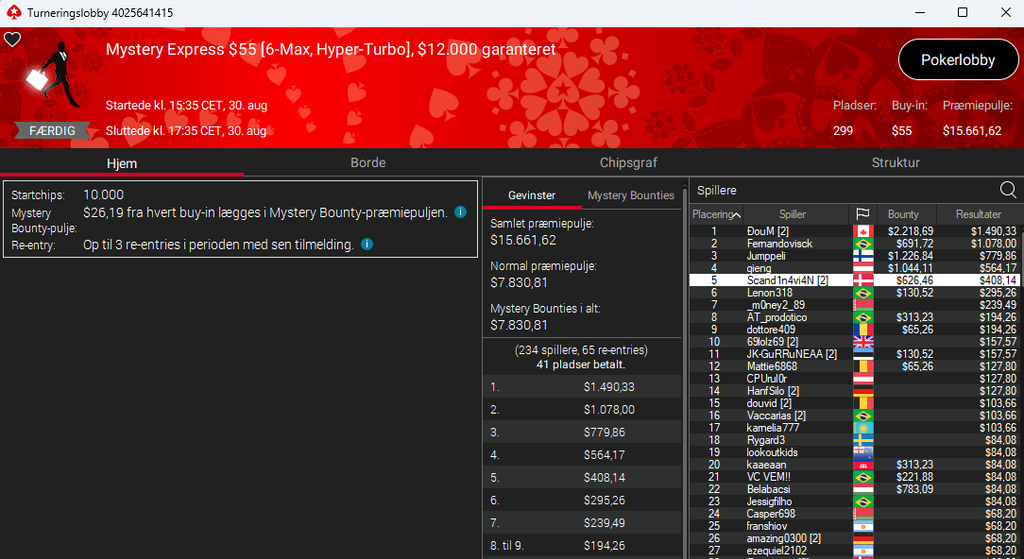Click bounty value $2.218,69
This screenshot has width=1024, height=559.
click(910, 231)
